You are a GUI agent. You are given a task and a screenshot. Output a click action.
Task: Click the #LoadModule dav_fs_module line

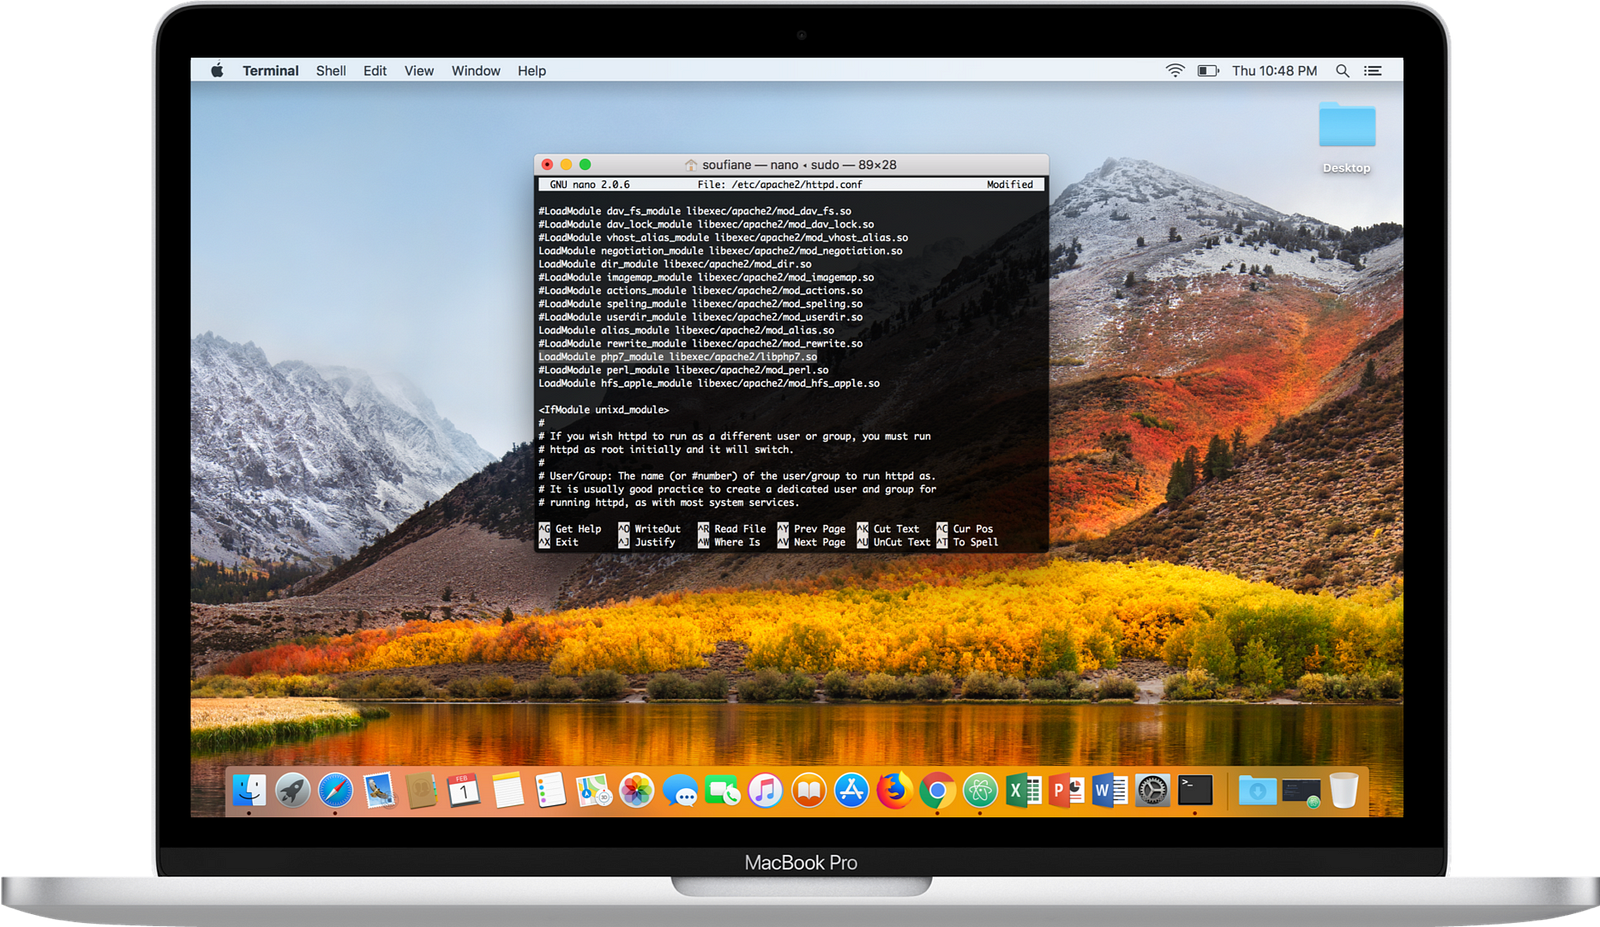click(695, 211)
